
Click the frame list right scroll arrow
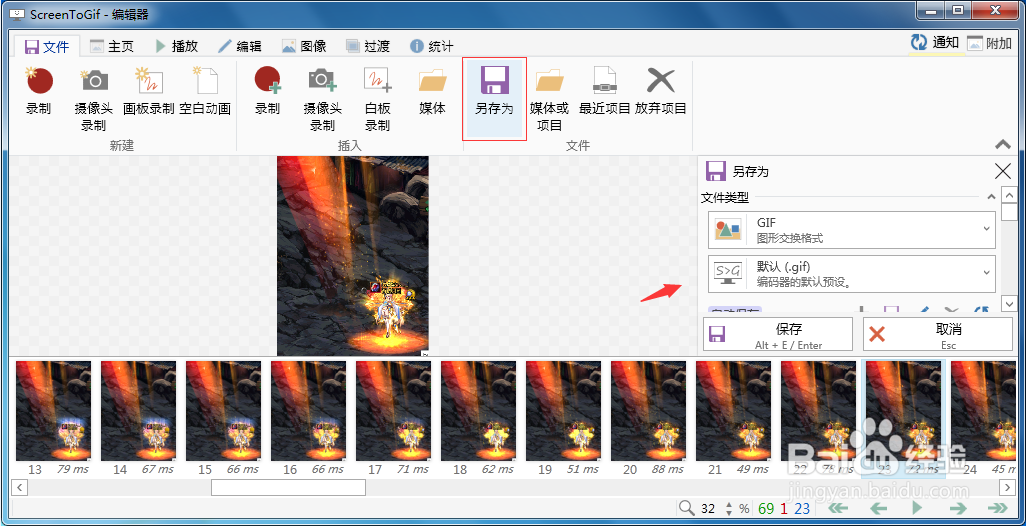click(1008, 487)
